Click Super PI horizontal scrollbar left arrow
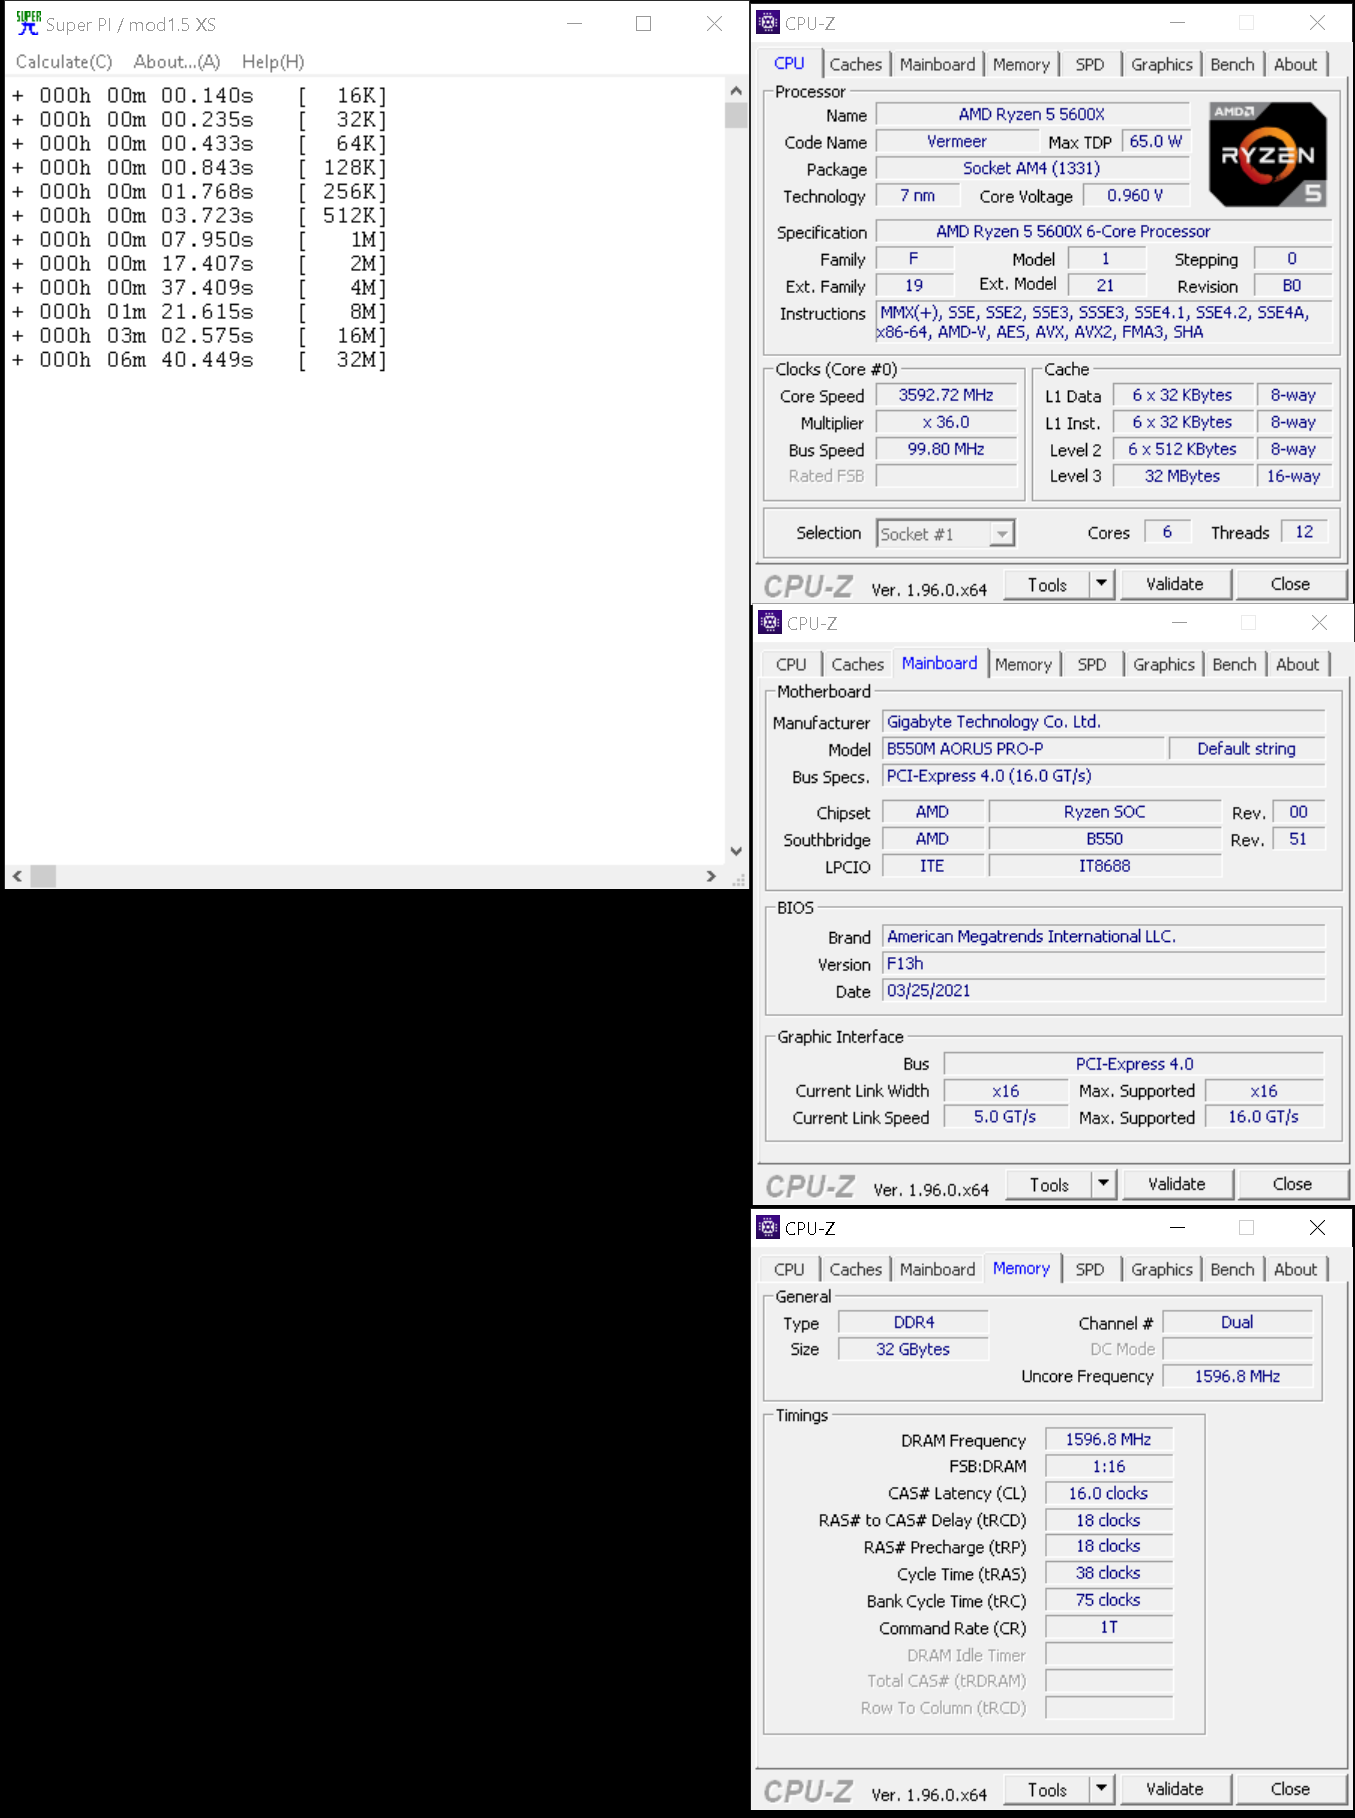The width and height of the screenshot is (1355, 1818). click(17, 876)
